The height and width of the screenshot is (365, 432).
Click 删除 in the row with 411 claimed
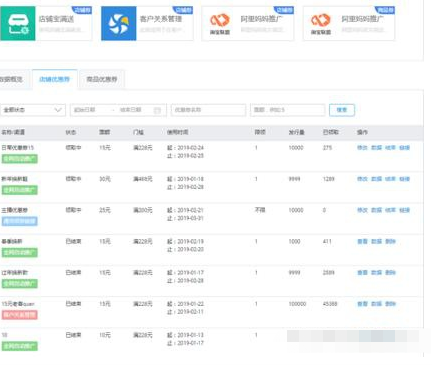(390, 241)
